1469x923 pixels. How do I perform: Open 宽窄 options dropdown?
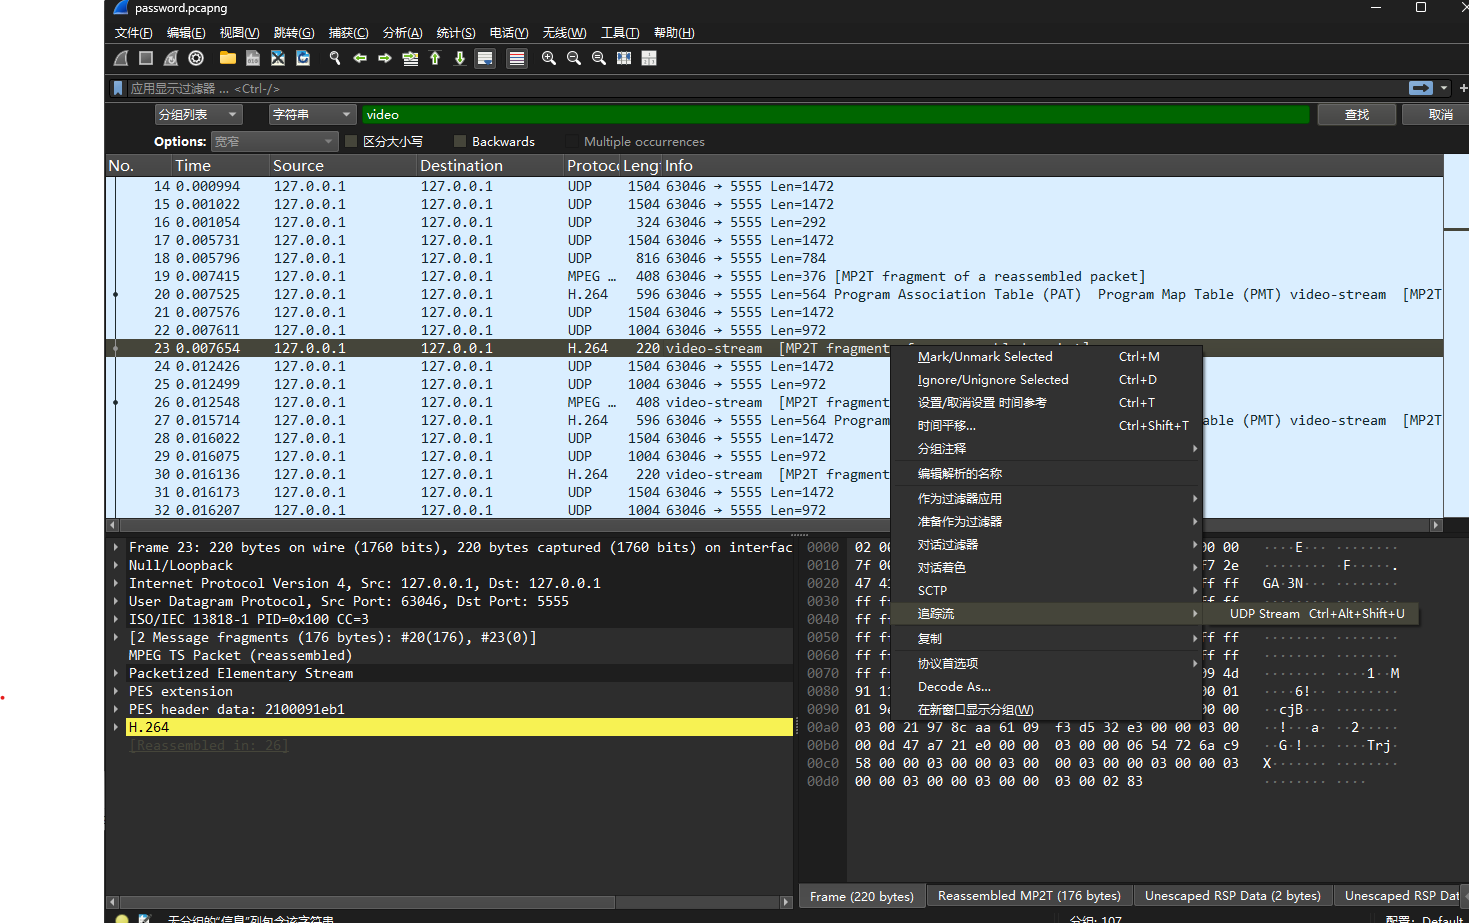(275, 141)
